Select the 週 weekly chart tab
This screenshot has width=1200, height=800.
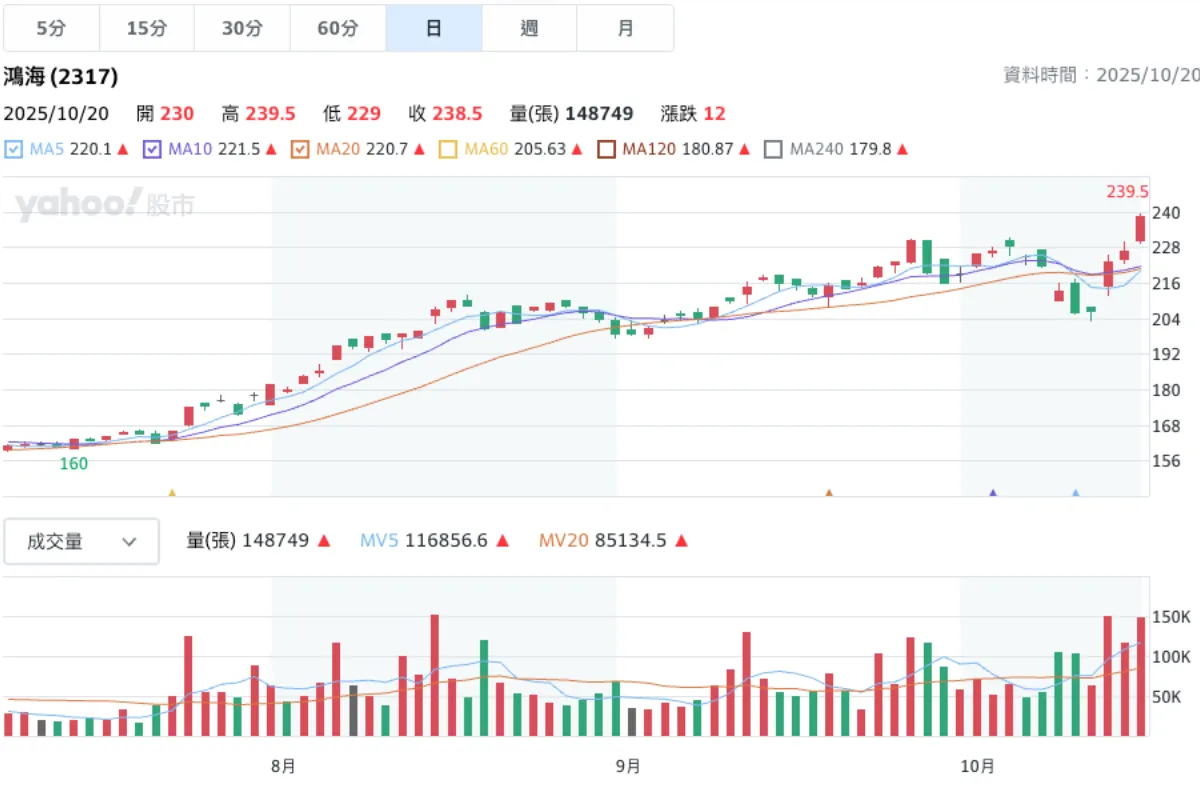(x=529, y=28)
